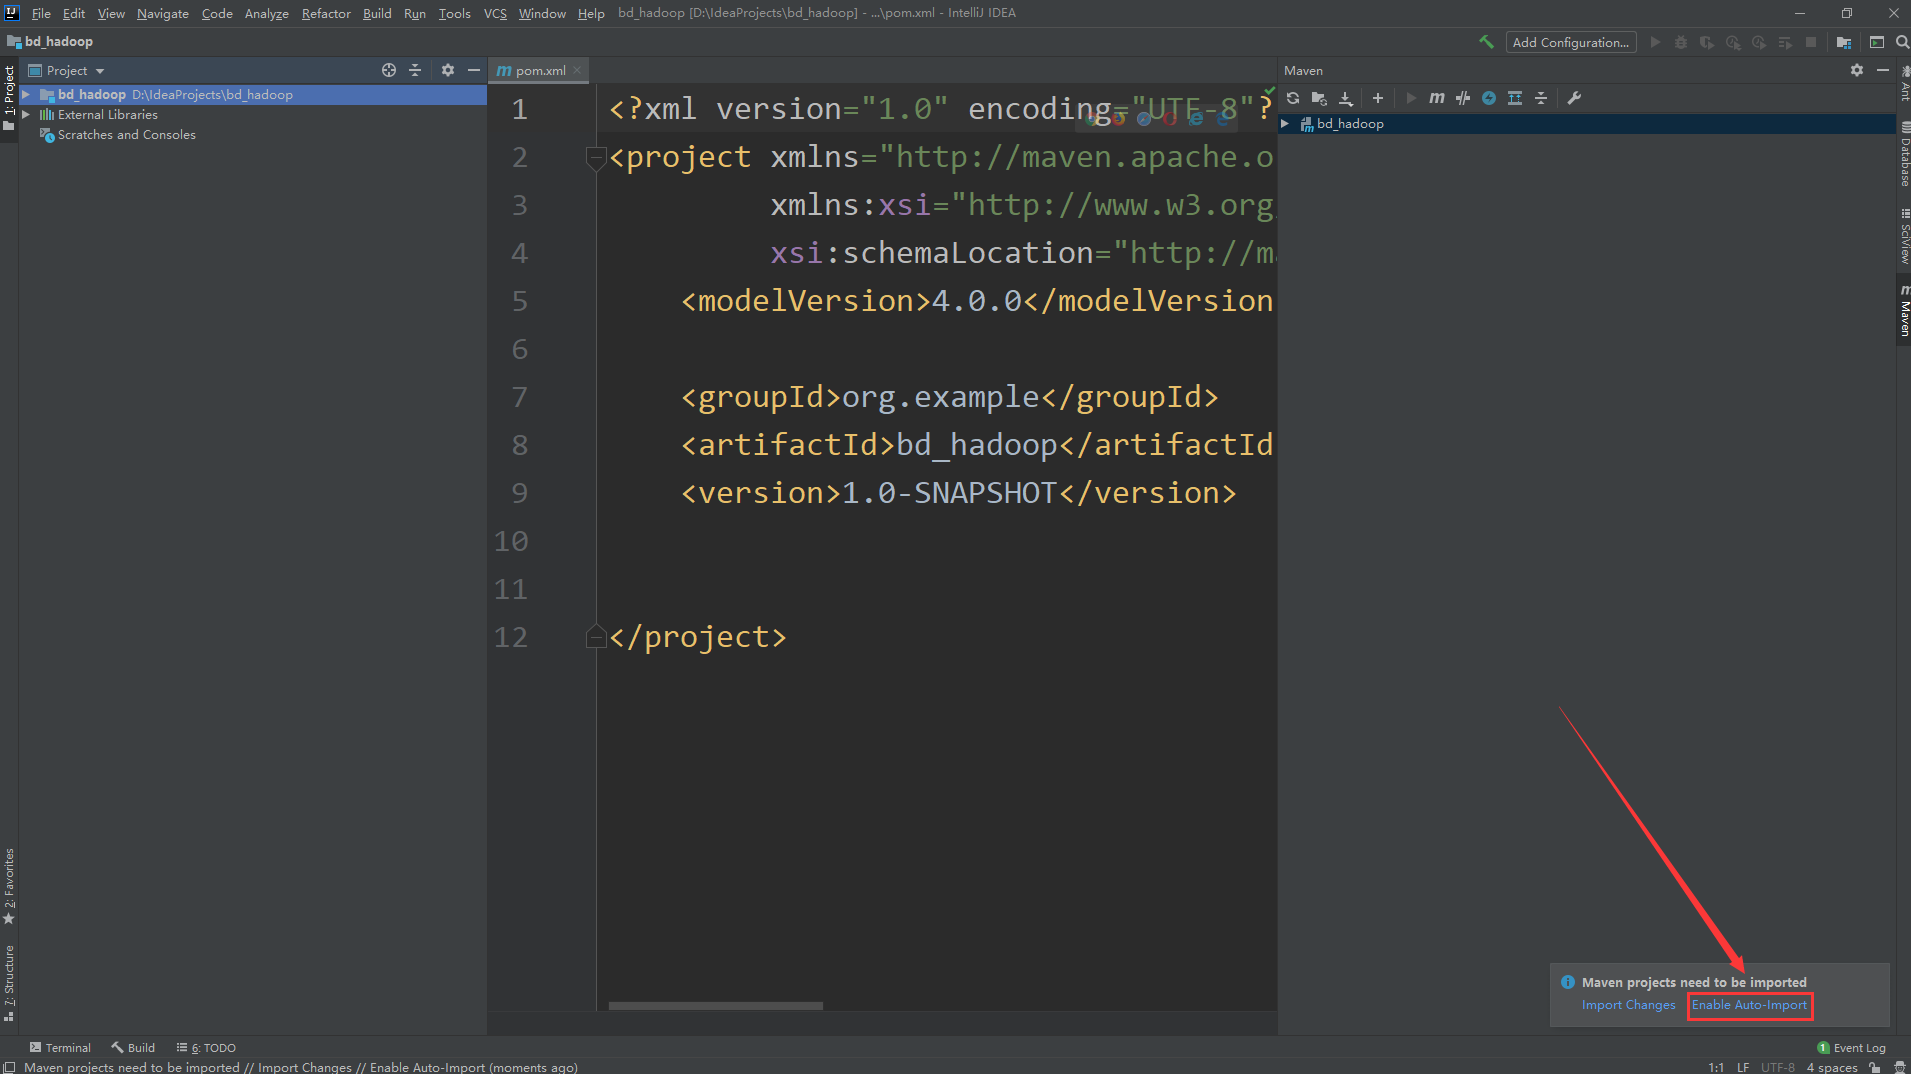Open the Refactor menu
This screenshot has height=1074, width=1911.
coord(326,13)
